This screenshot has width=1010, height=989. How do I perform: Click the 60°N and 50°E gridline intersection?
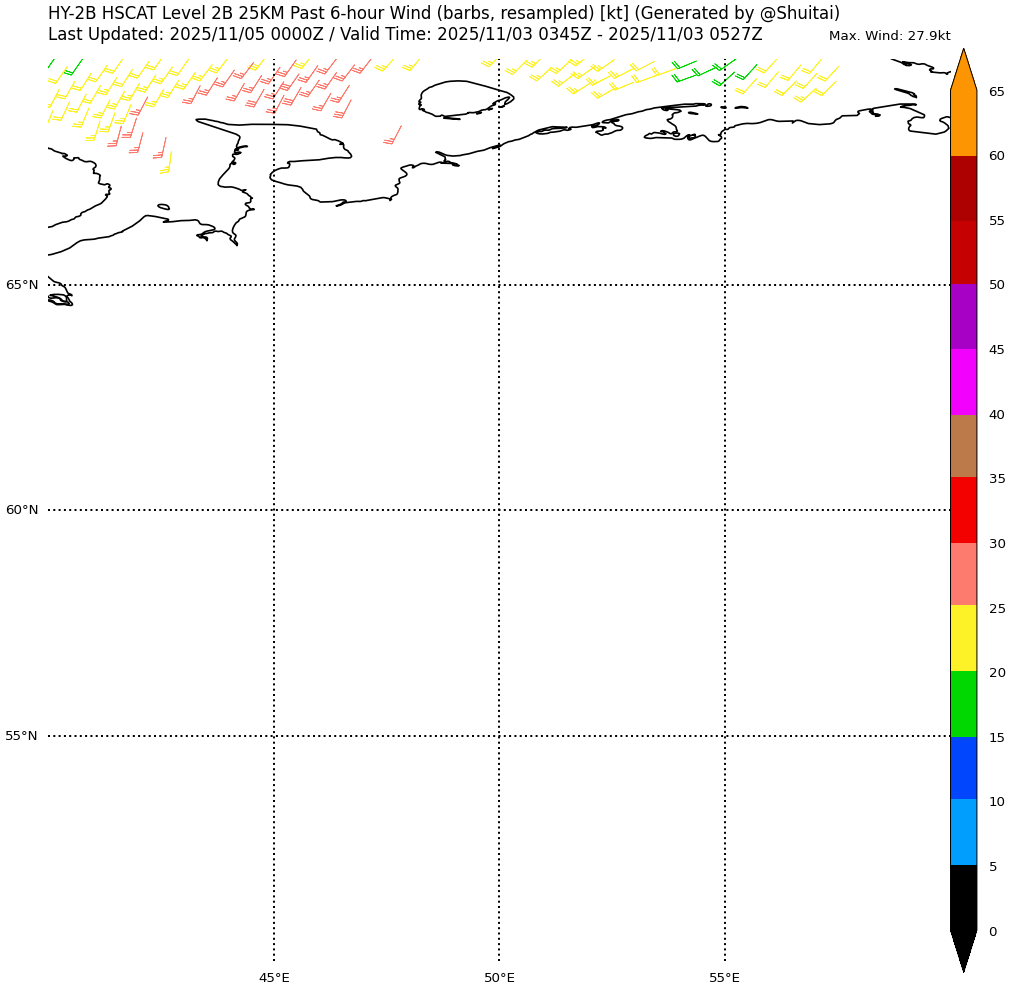[499, 510]
